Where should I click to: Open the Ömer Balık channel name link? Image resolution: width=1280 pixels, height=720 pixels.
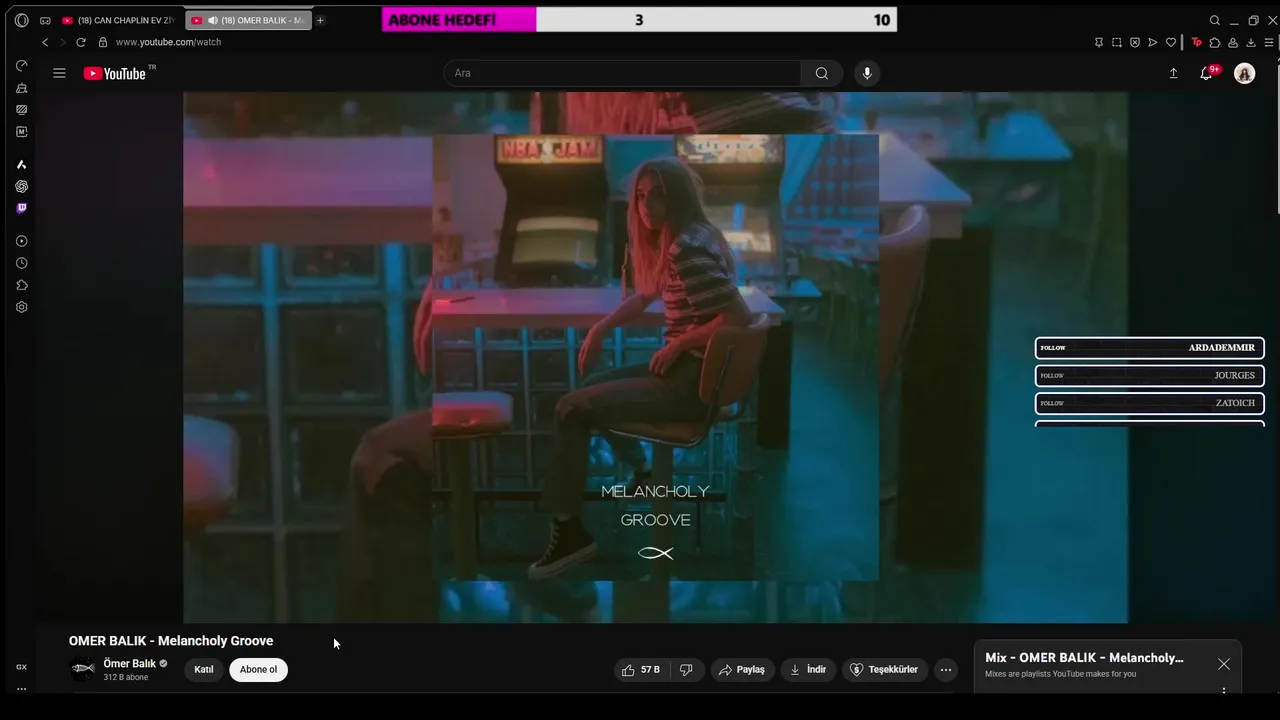[130, 664]
